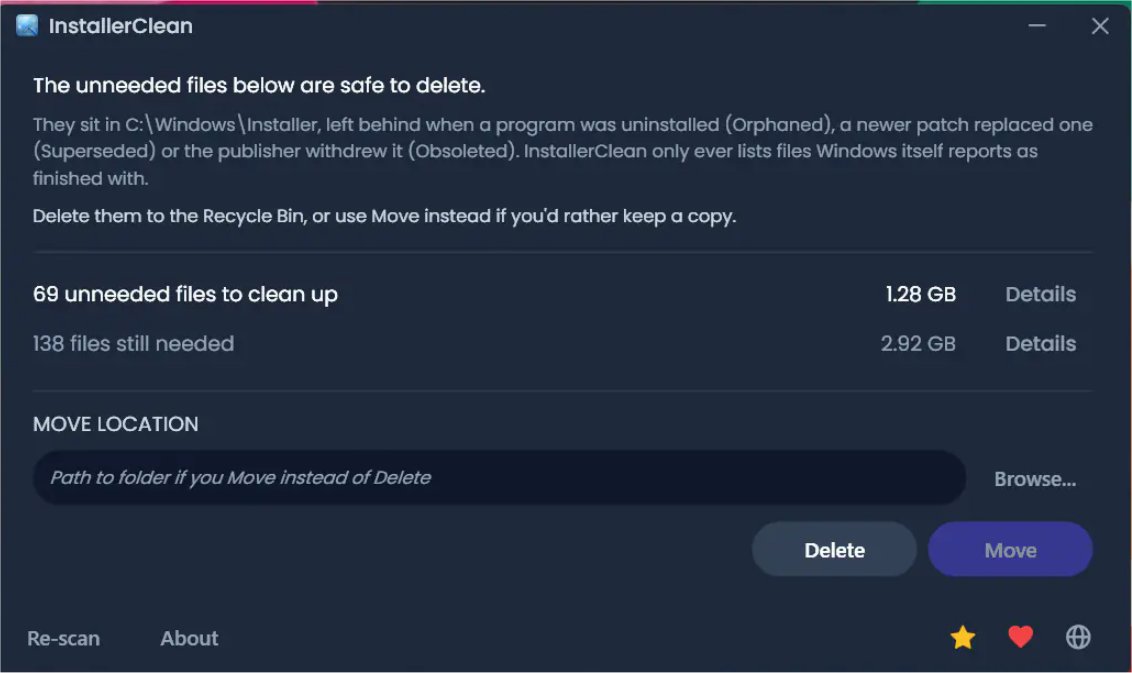The width and height of the screenshot is (1132, 673).
Task: Open the About page
Action: [189, 638]
